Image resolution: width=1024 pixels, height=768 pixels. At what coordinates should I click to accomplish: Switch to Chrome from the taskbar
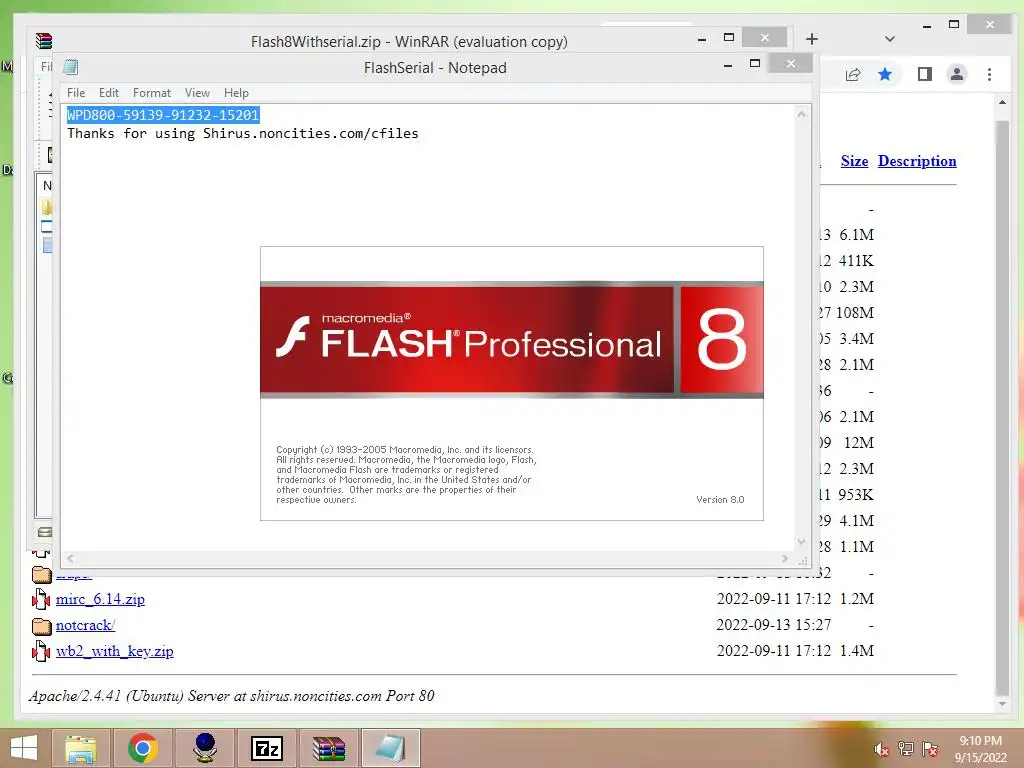click(143, 748)
